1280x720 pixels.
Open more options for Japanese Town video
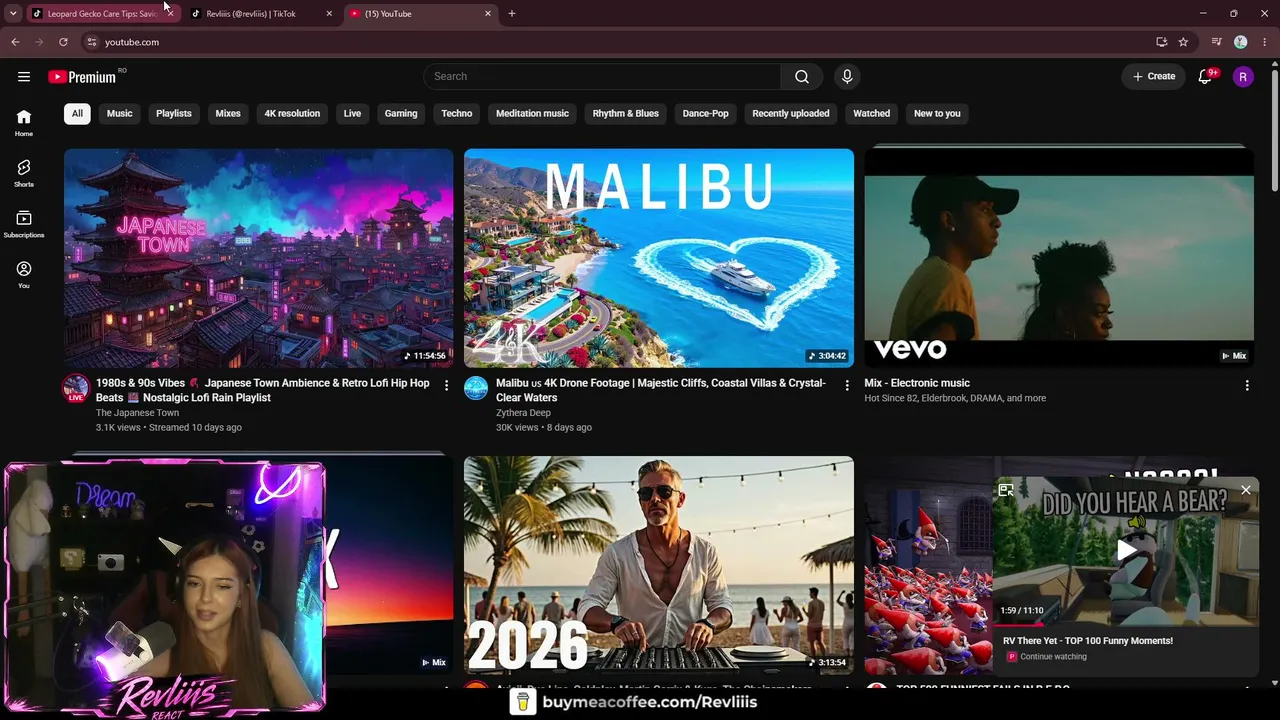click(x=447, y=386)
